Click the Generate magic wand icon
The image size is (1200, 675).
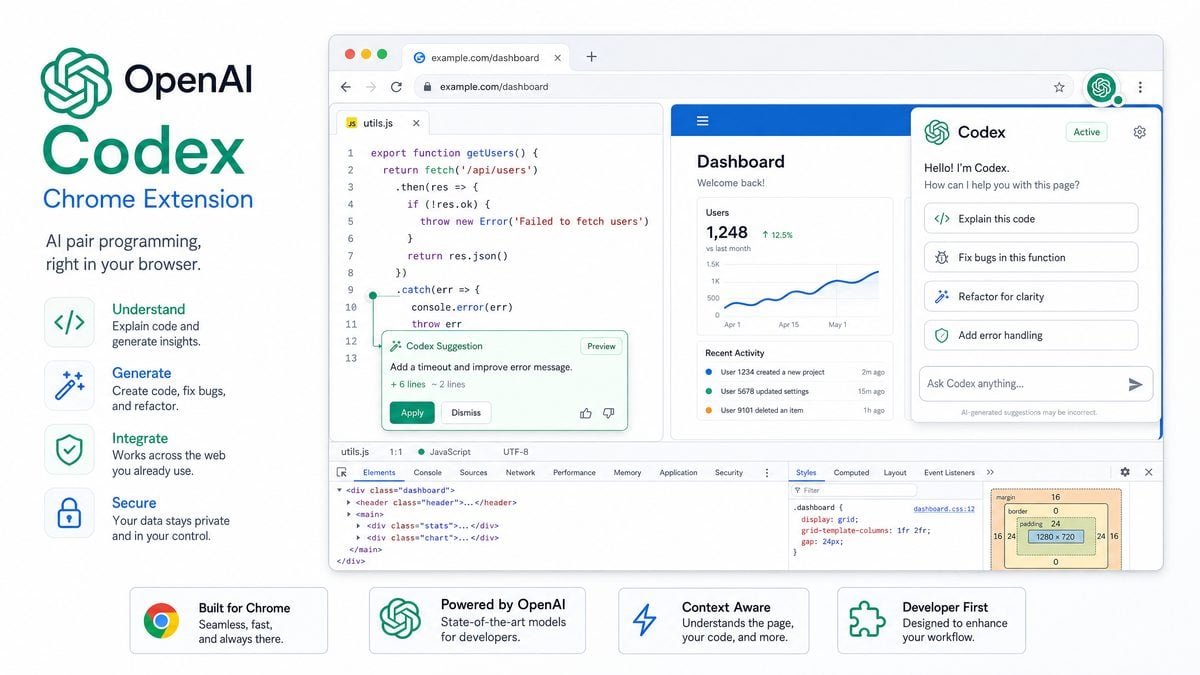click(69, 386)
